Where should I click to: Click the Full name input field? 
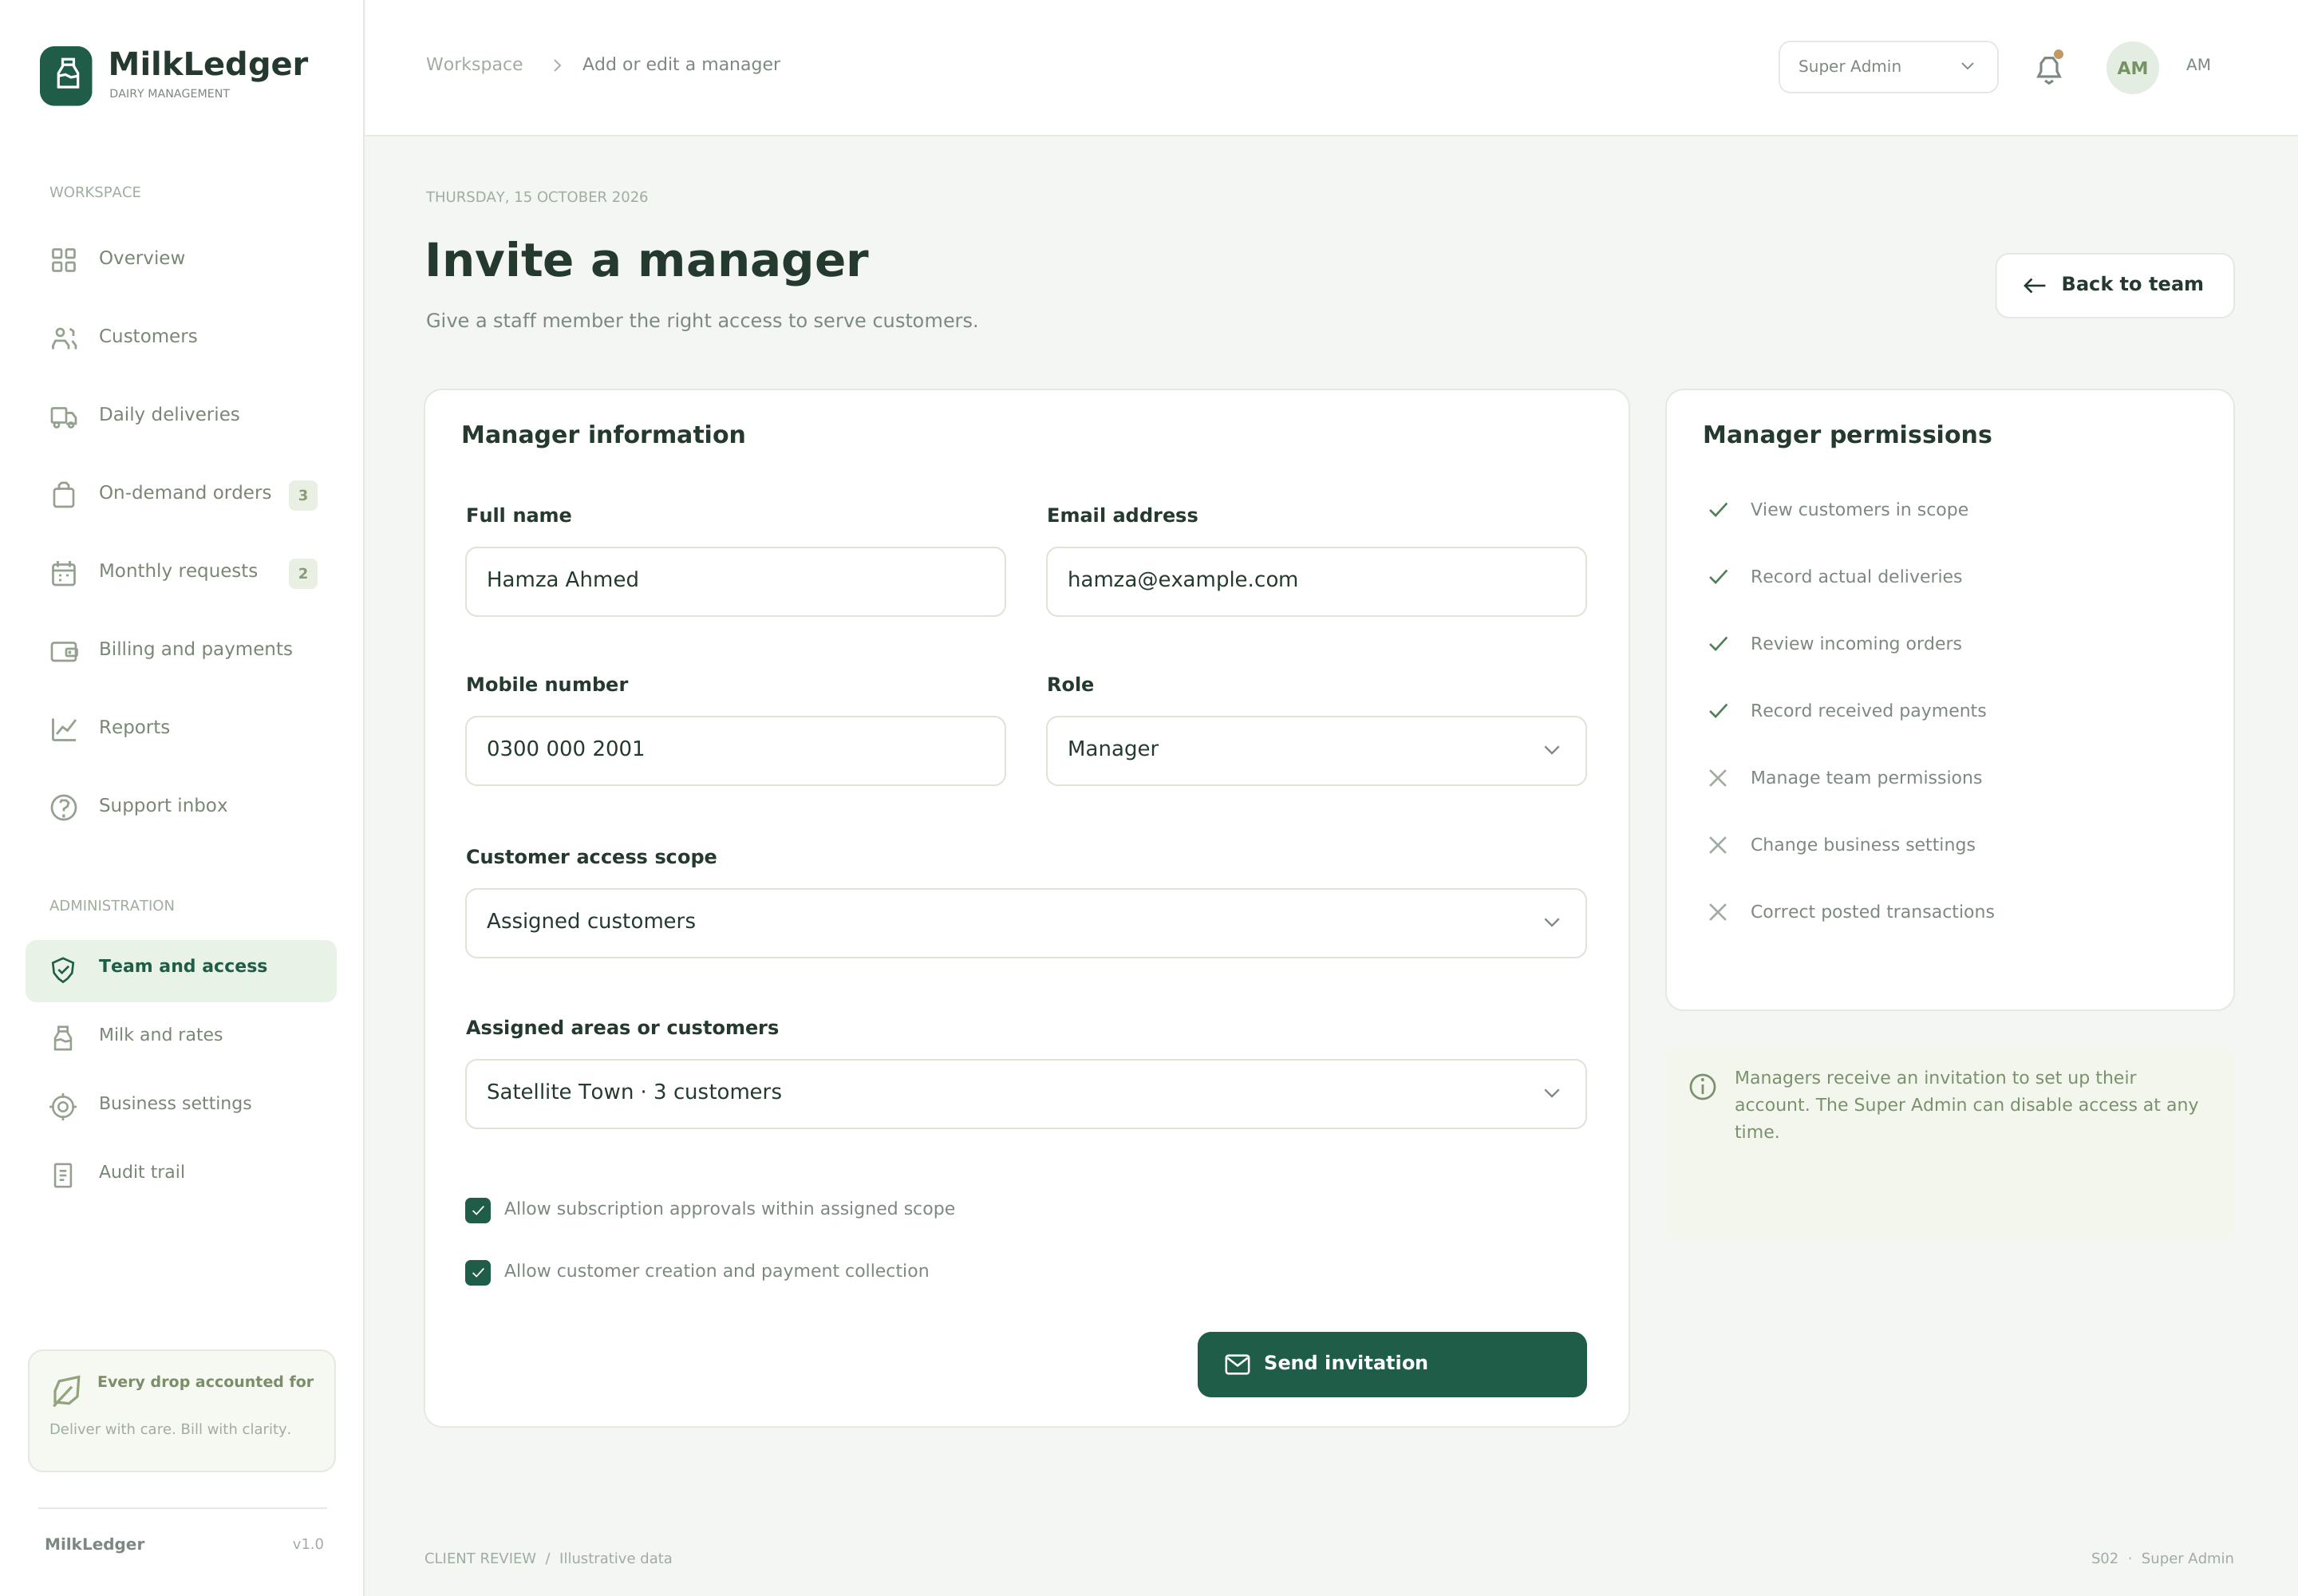735,581
